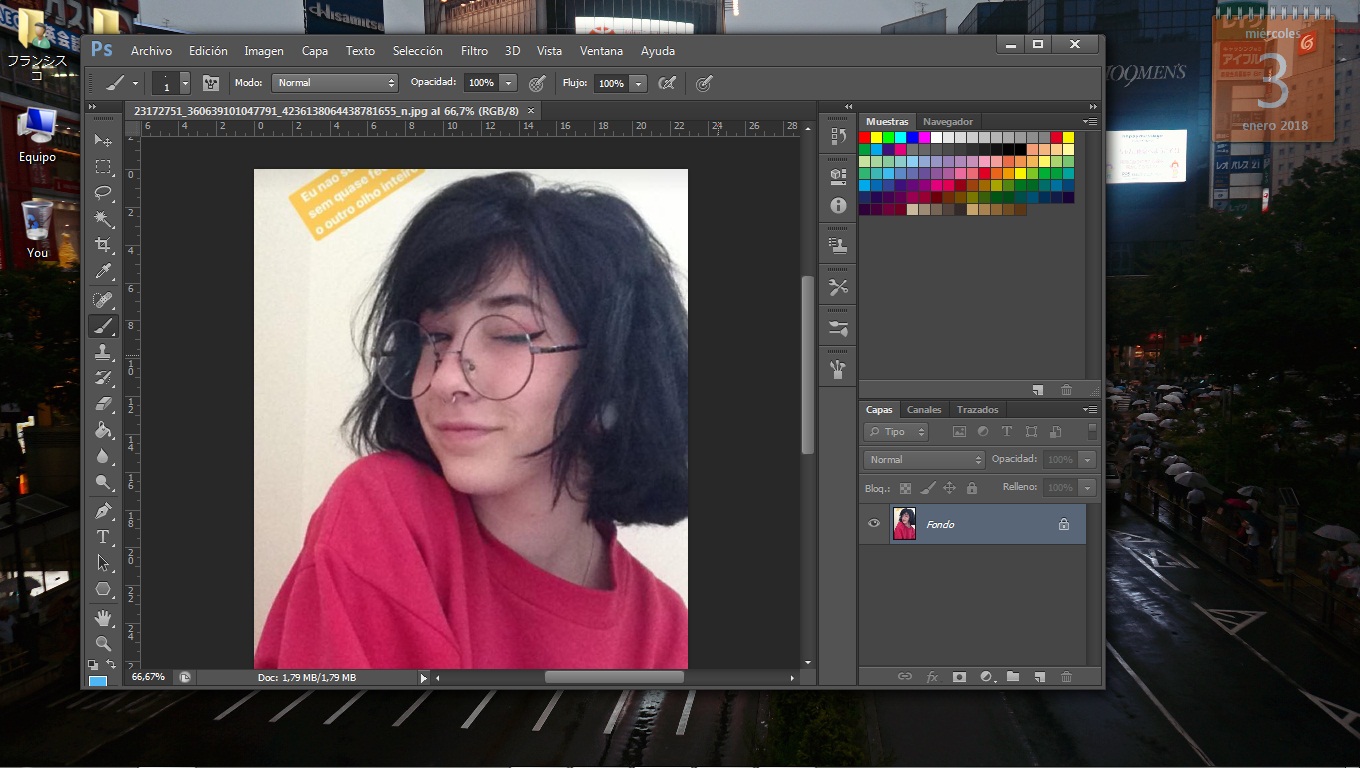Select the Zoom tool
1360x768 pixels.
(103, 643)
